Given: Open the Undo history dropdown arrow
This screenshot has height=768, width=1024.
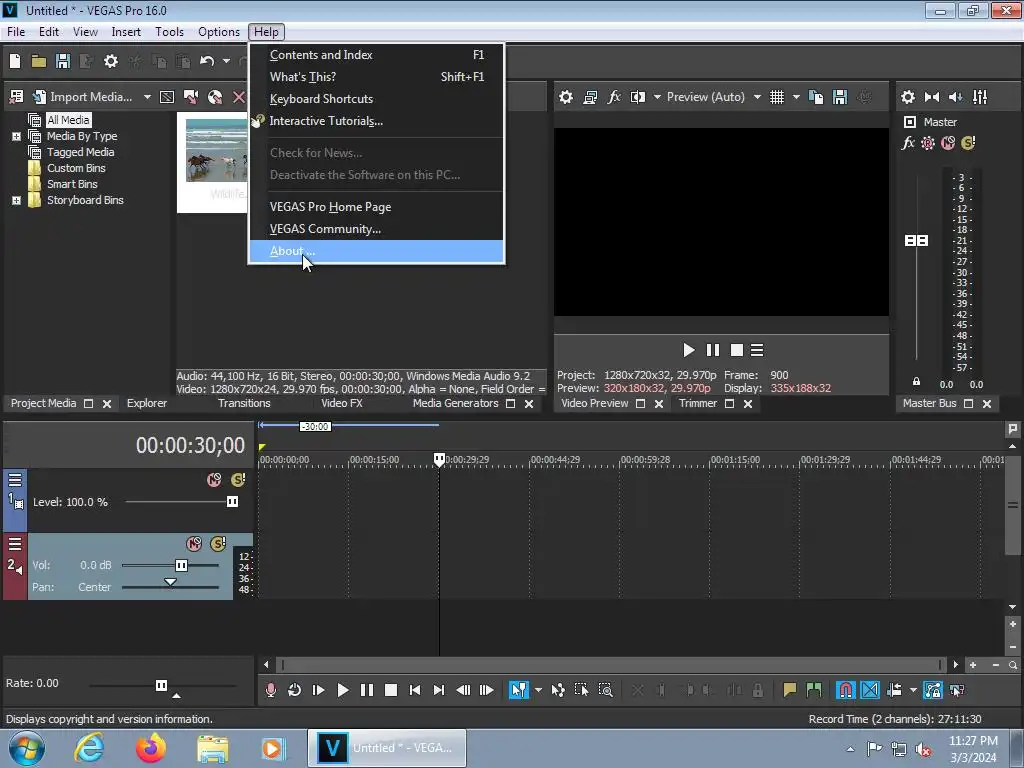Looking at the screenshot, I should coord(226,61).
